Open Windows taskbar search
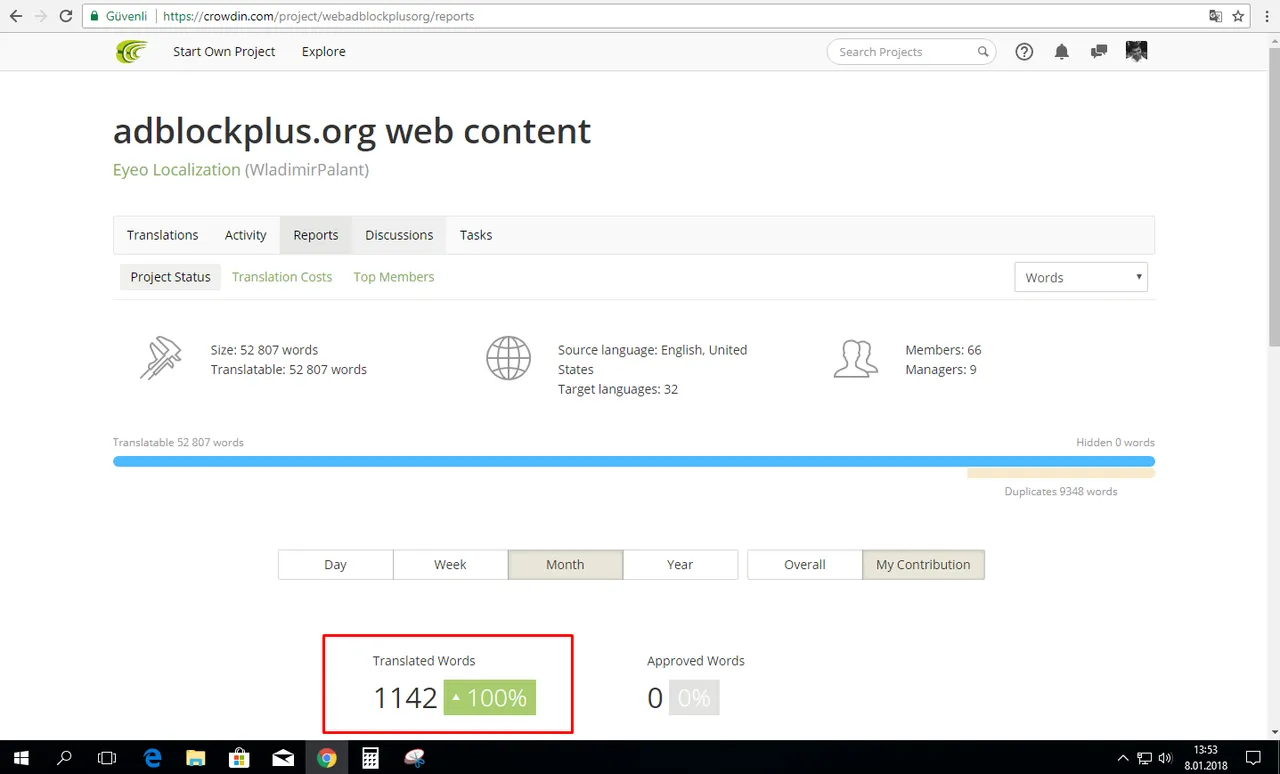The height and width of the screenshot is (774, 1280). pyautogui.click(x=64, y=758)
